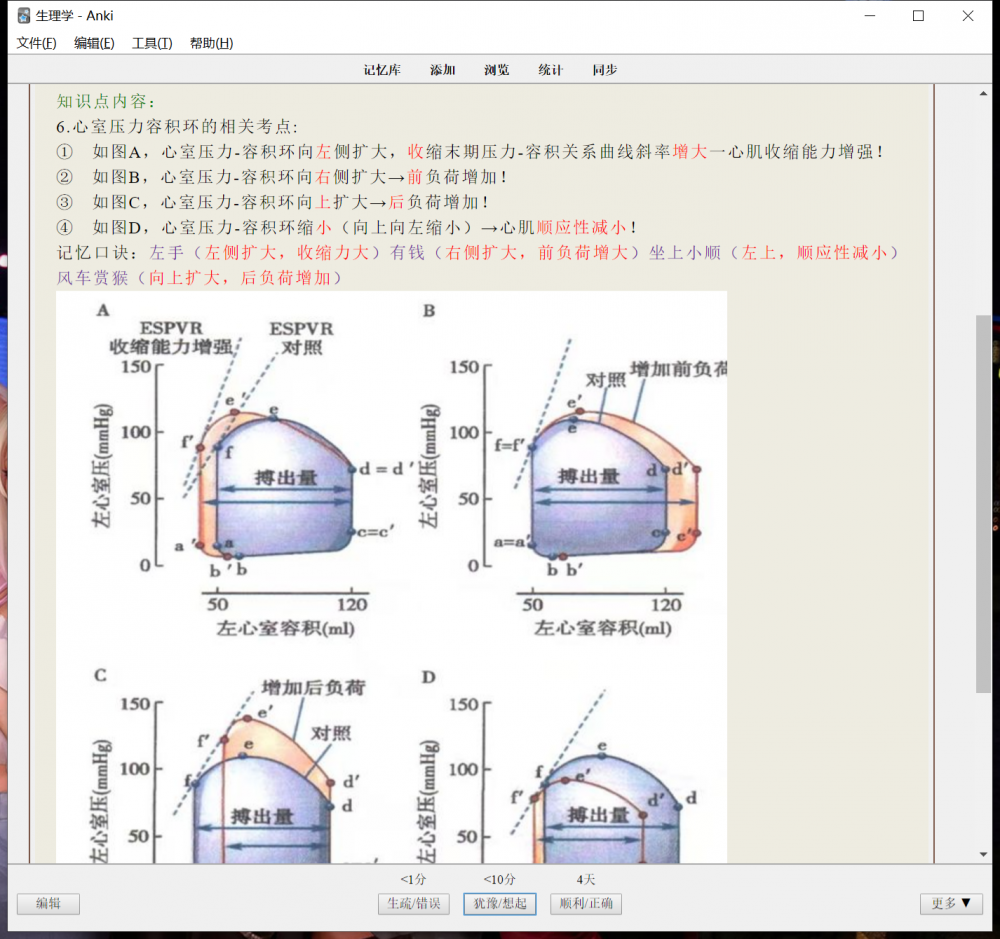Viewport: 1000px width, 939px height.
Task: Open the 工具(T) menu
Action: 152,43
